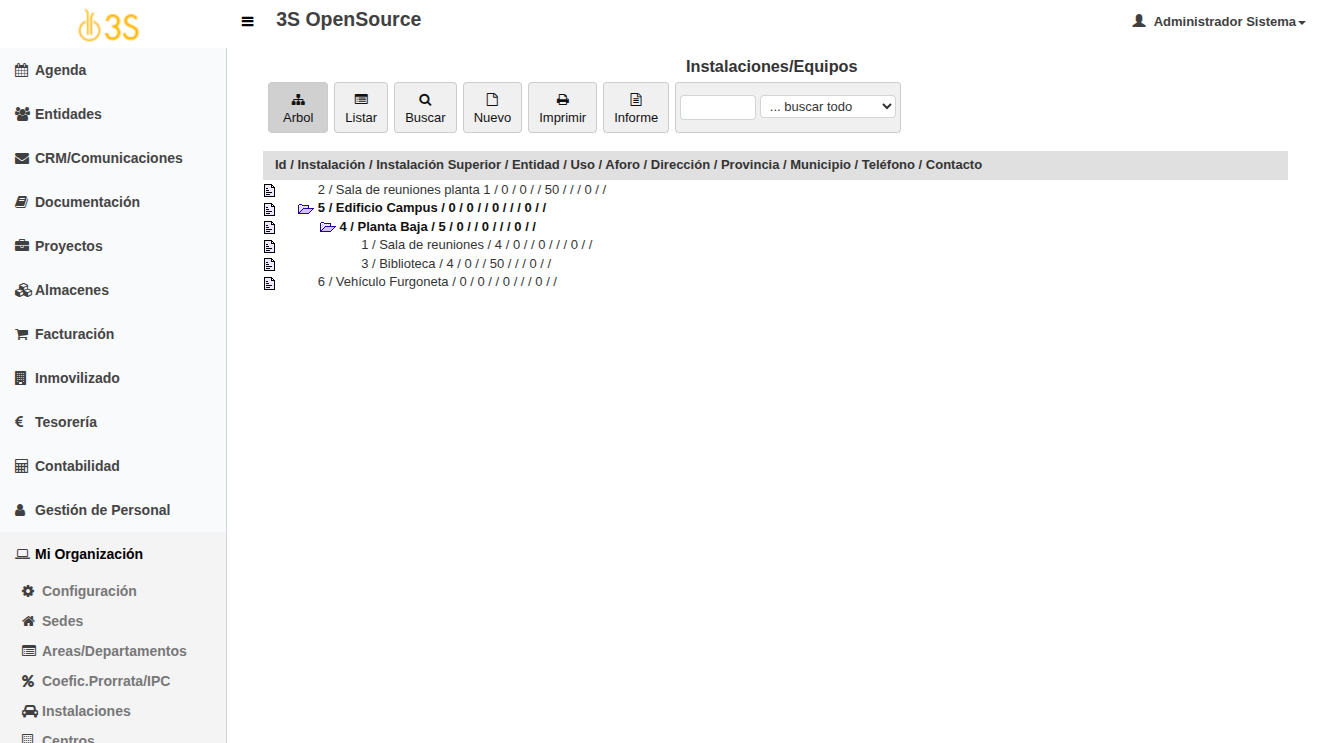1321x743 pixels.
Task: Open the Informe report button
Action: 636,108
